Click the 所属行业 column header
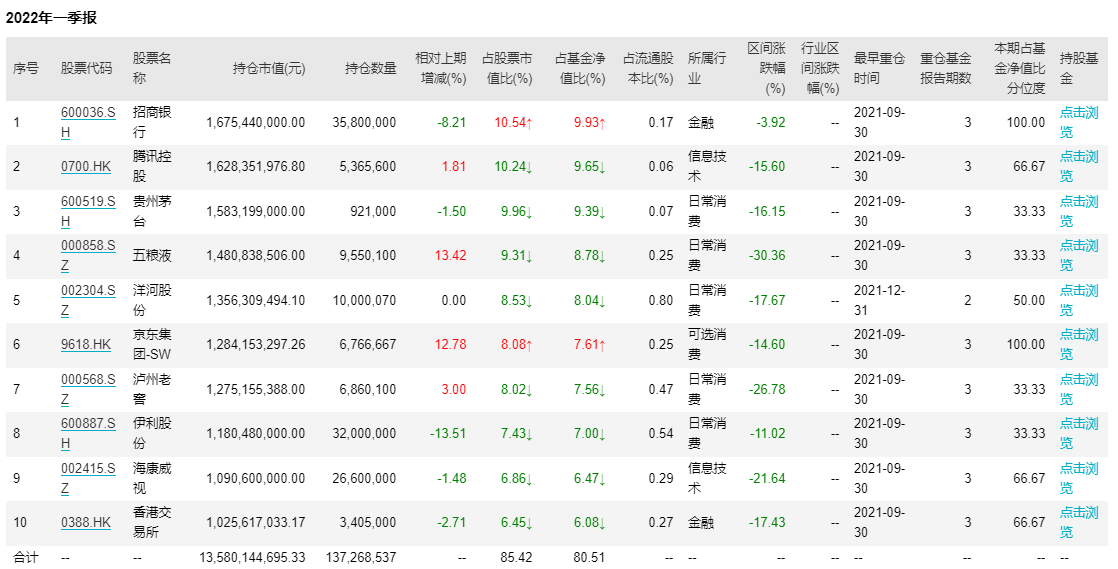 click(x=707, y=68)
